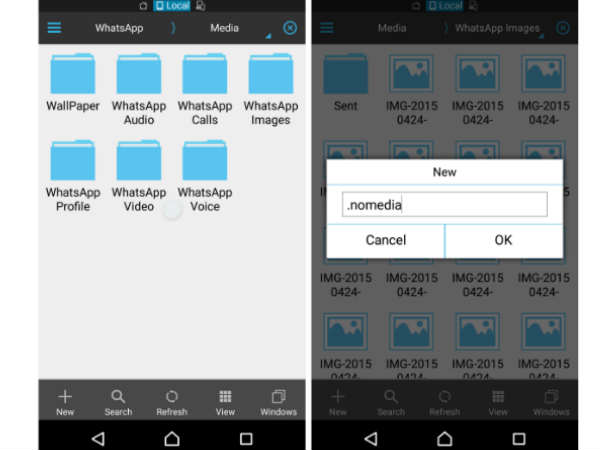Open the hamburger menu in left screen
The height and width of the screenshot is (450, 600).
click(53, 28)
